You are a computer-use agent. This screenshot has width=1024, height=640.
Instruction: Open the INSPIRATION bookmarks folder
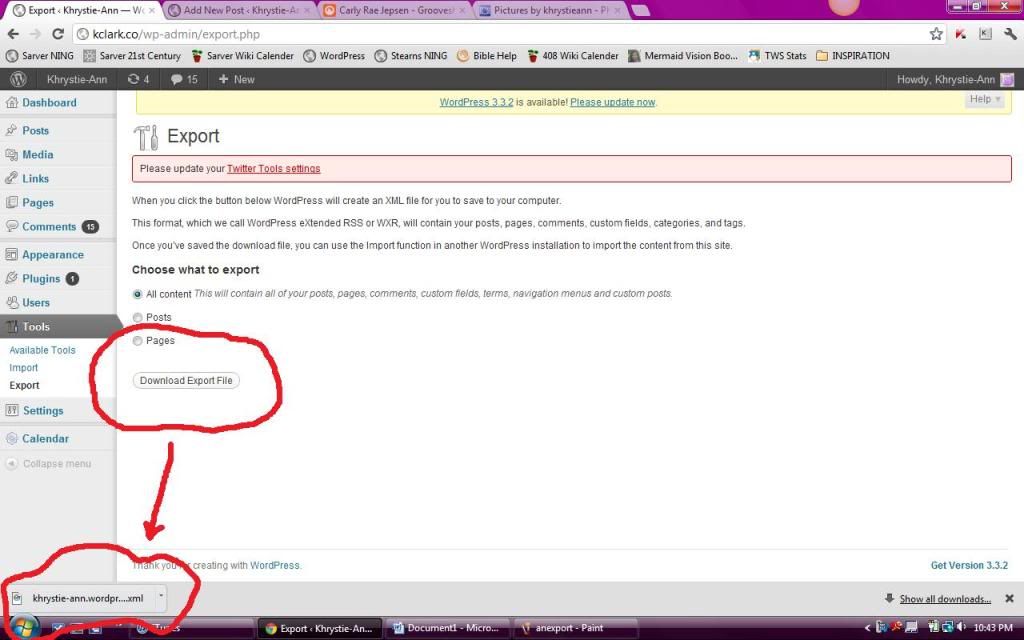coord(853,56)
